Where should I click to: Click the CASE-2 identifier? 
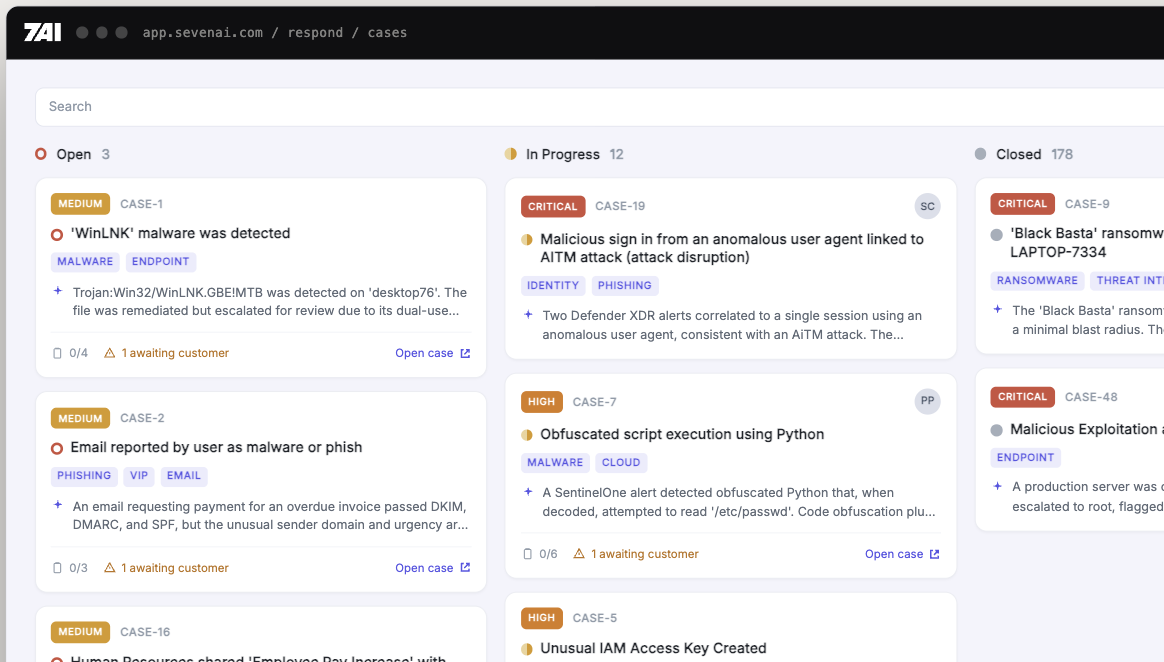click(x=143, y=418)
